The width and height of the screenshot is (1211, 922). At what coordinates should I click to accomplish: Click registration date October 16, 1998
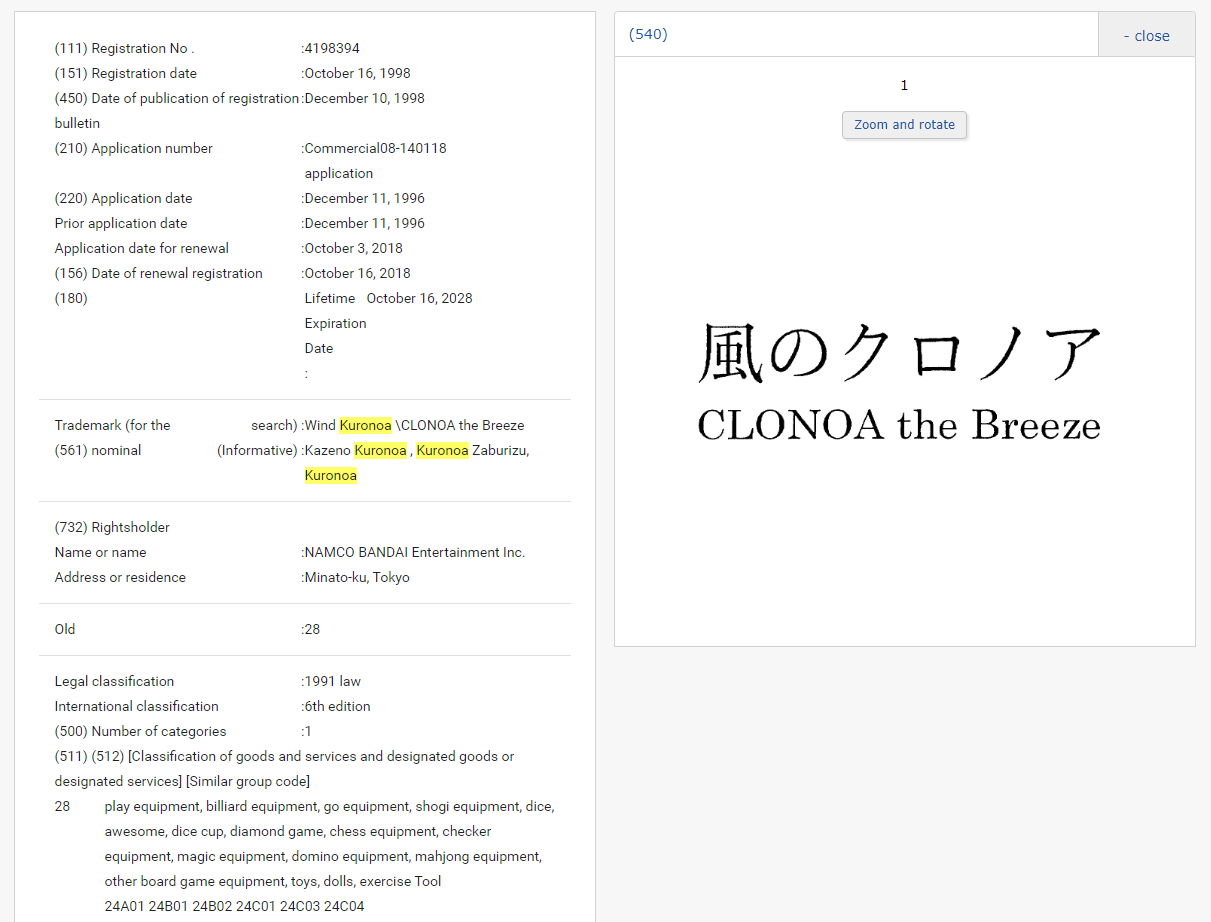[357, 73]
